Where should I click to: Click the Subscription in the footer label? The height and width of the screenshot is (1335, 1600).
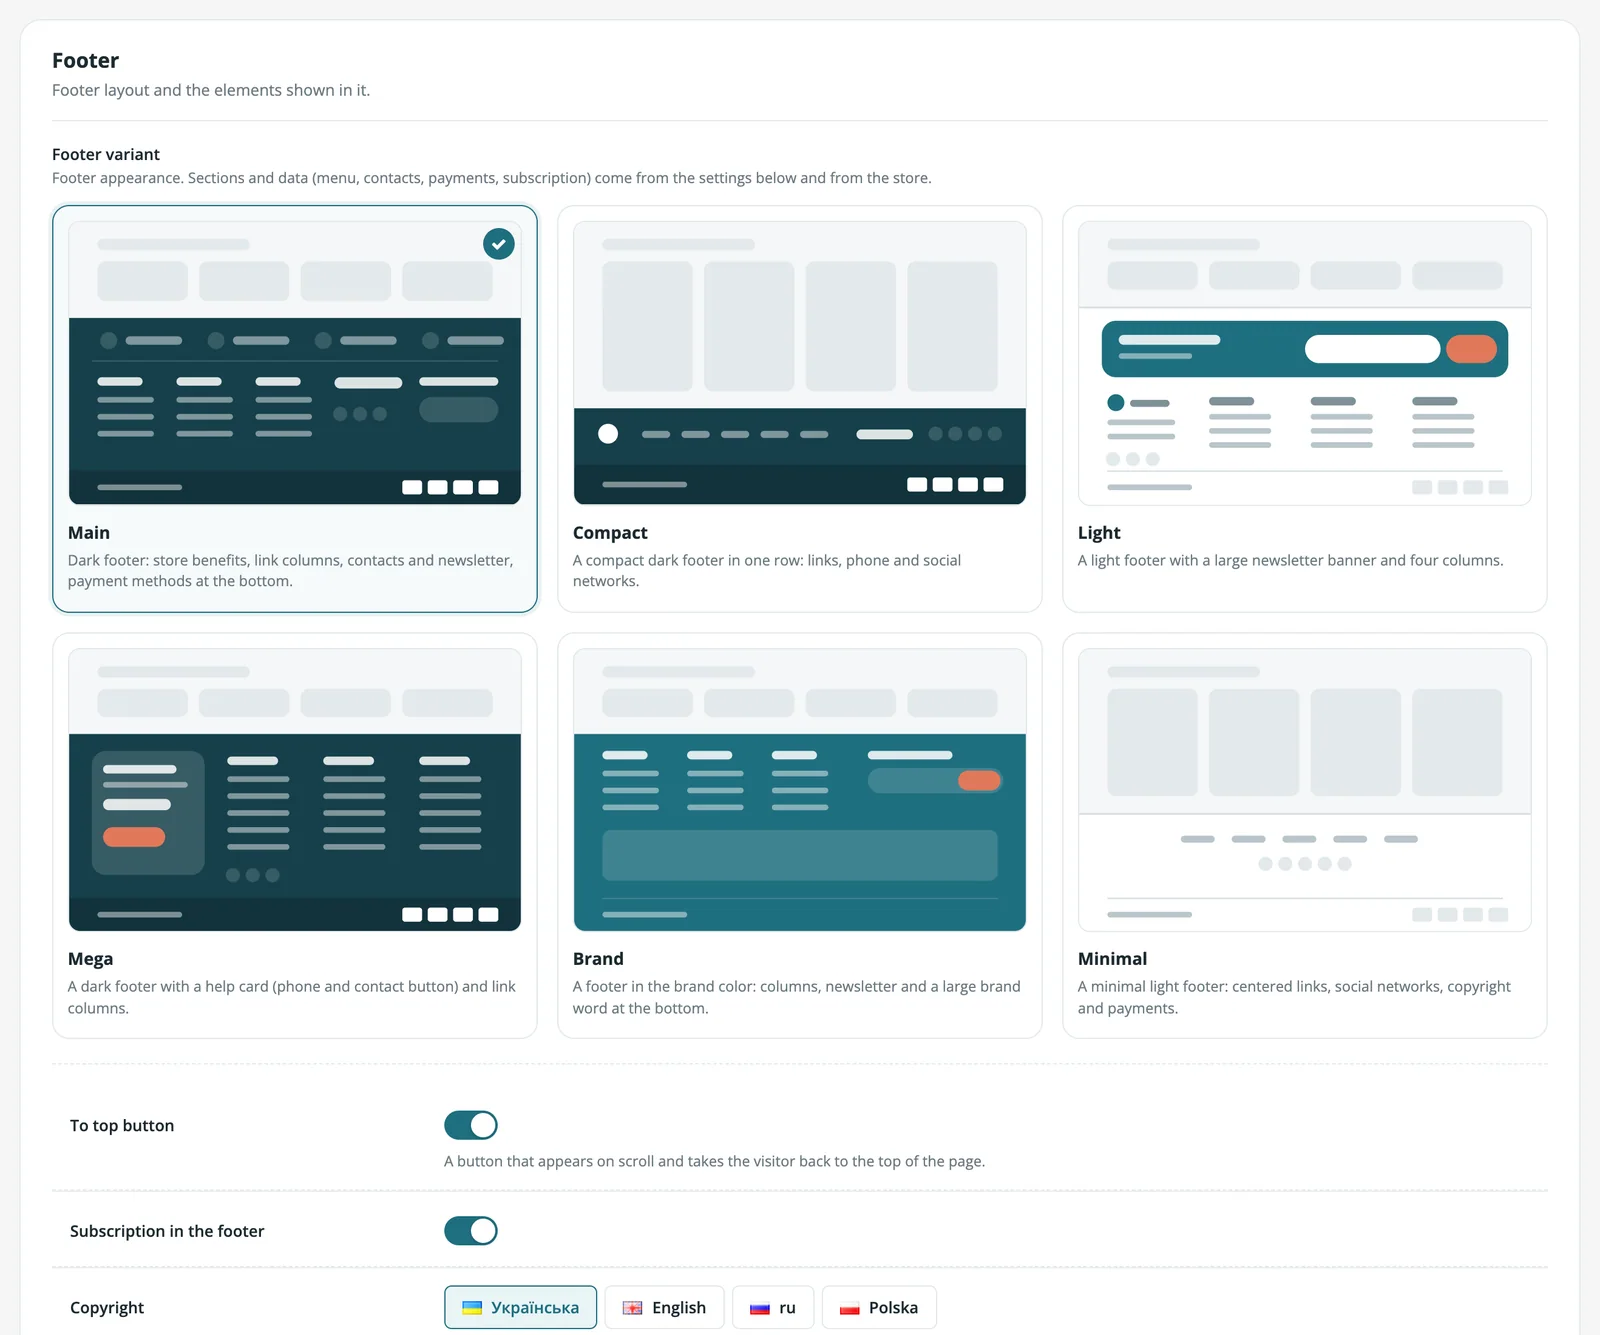pyautogui.click(x=167, y=1231)
